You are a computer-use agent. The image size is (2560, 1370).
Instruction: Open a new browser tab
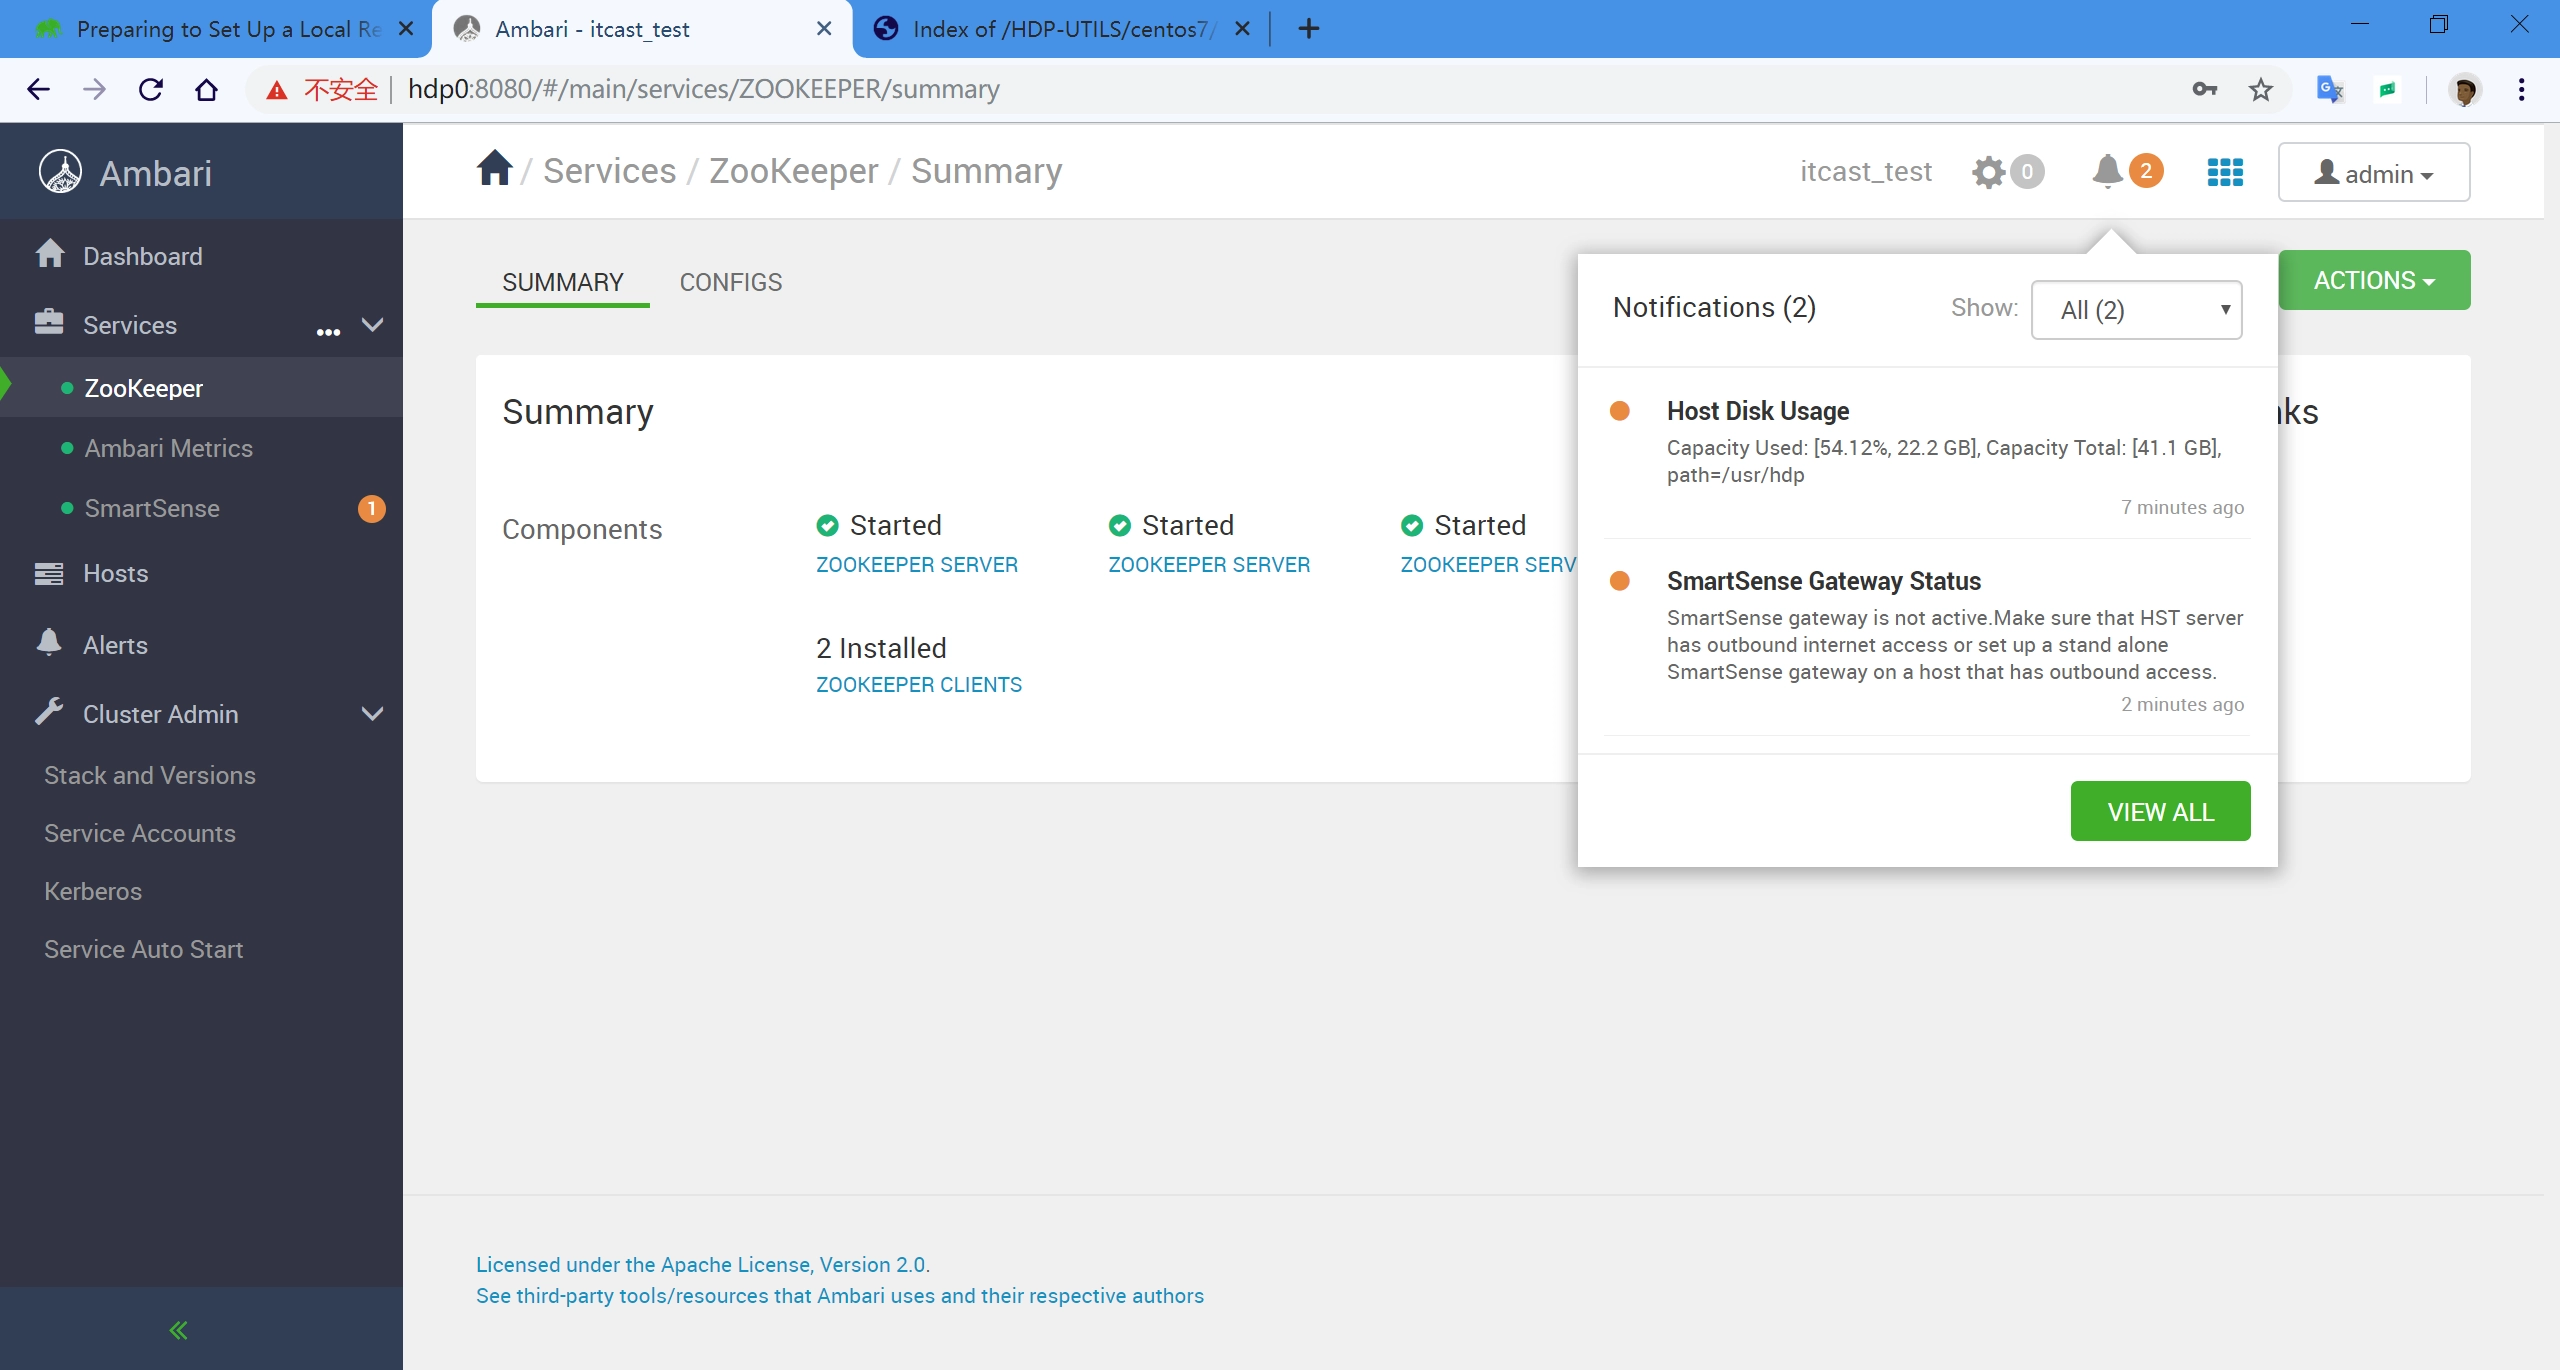(1308, 29)
